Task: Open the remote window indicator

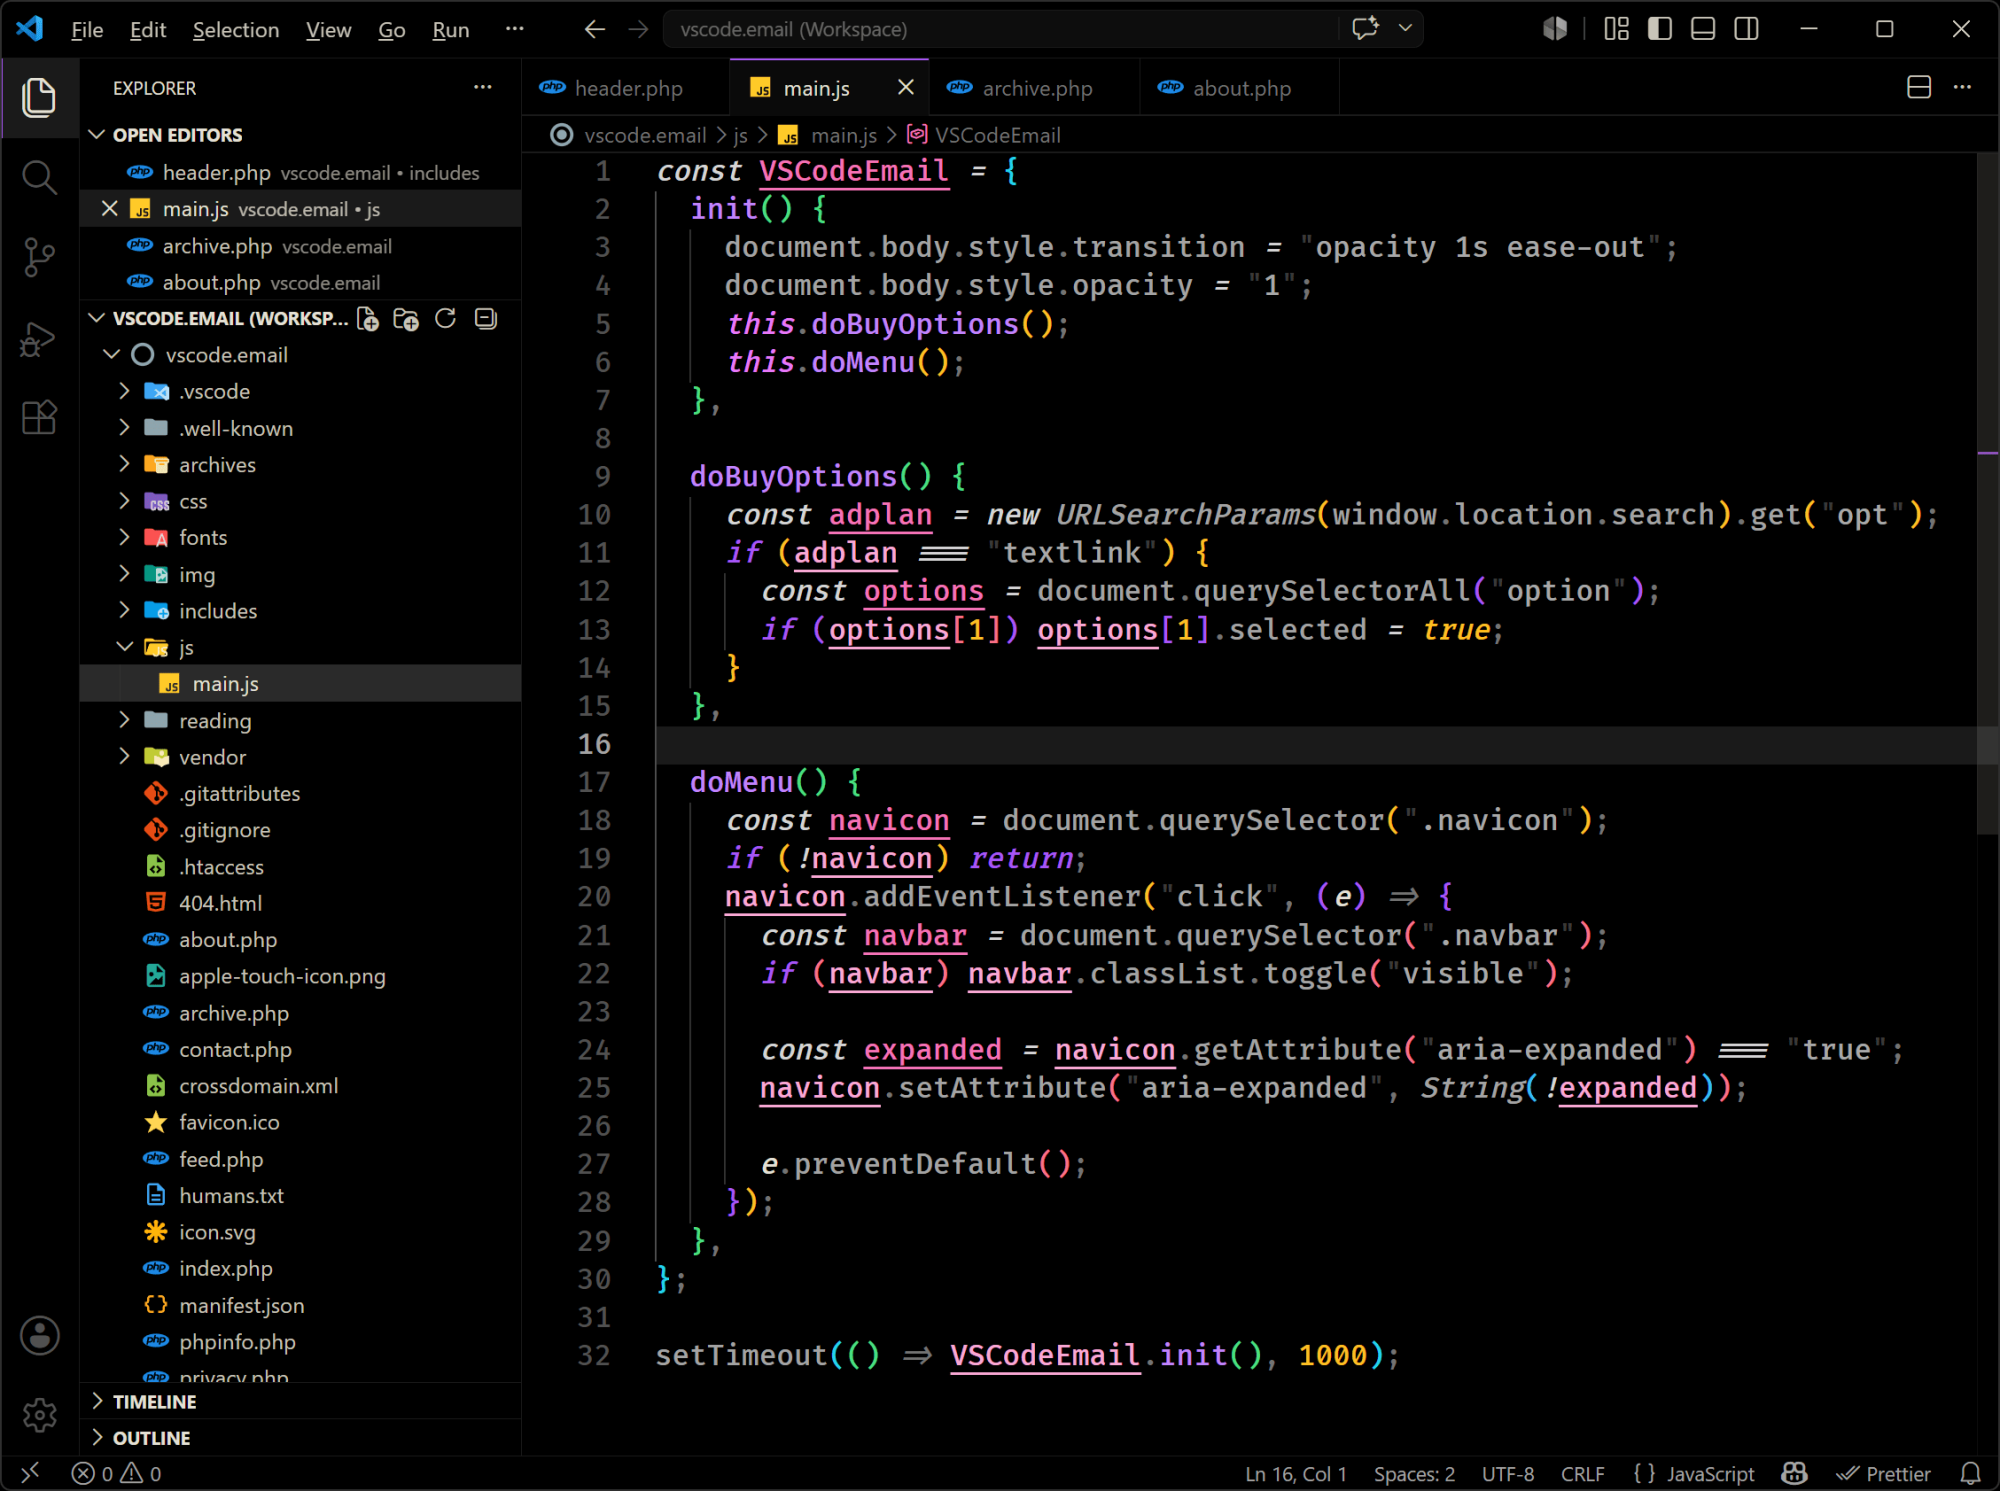Action: 30,1473
